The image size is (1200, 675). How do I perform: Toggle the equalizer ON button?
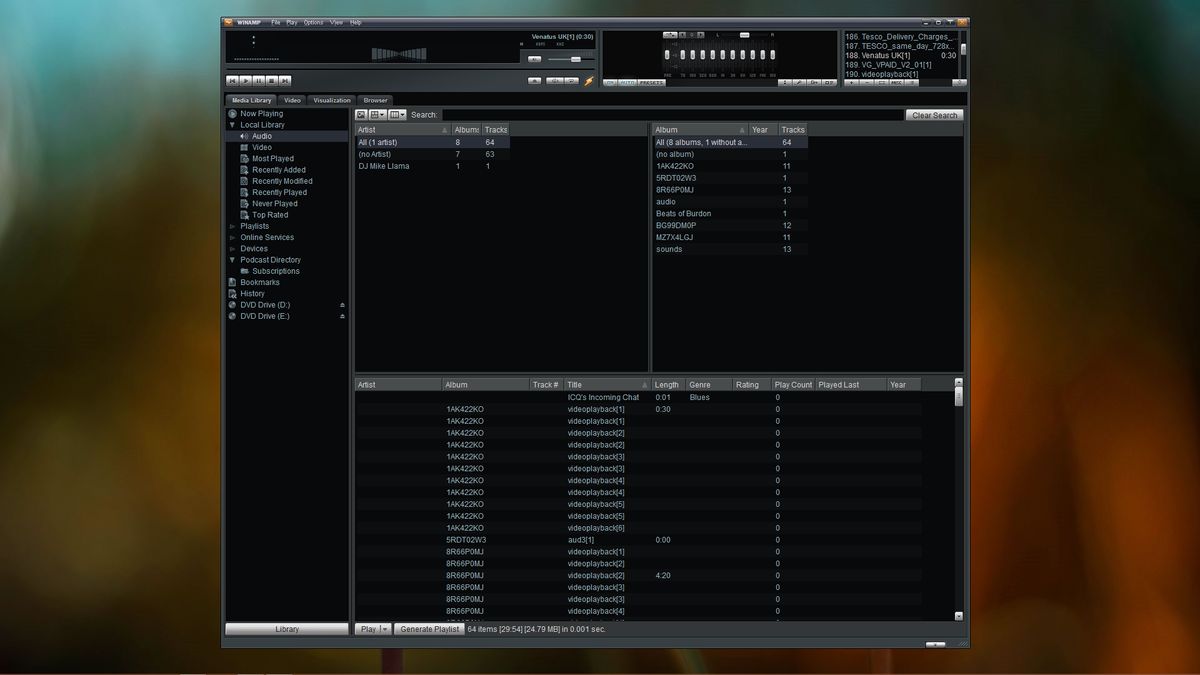tap(609, 83)
